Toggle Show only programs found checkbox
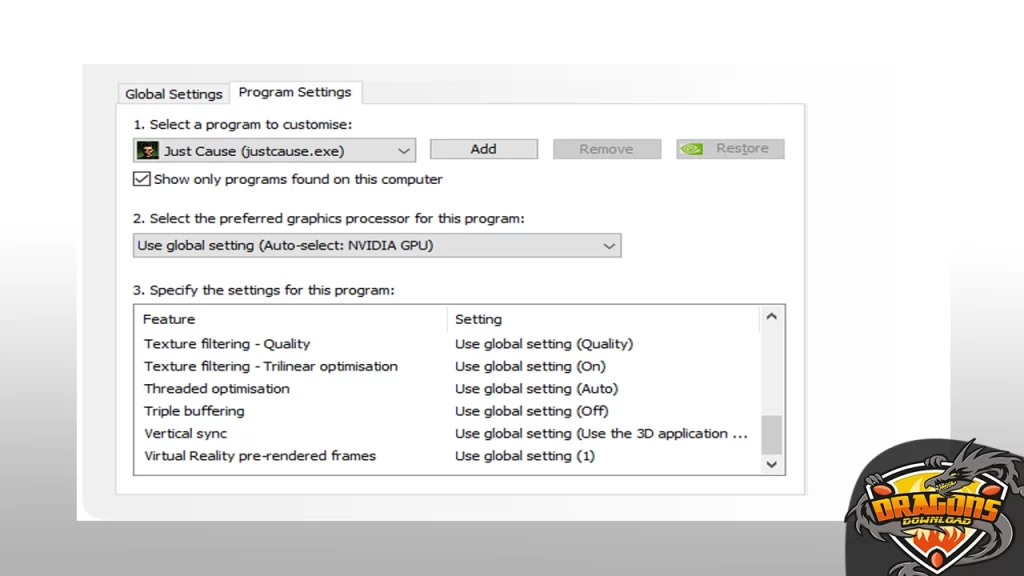 pos(142,179)
